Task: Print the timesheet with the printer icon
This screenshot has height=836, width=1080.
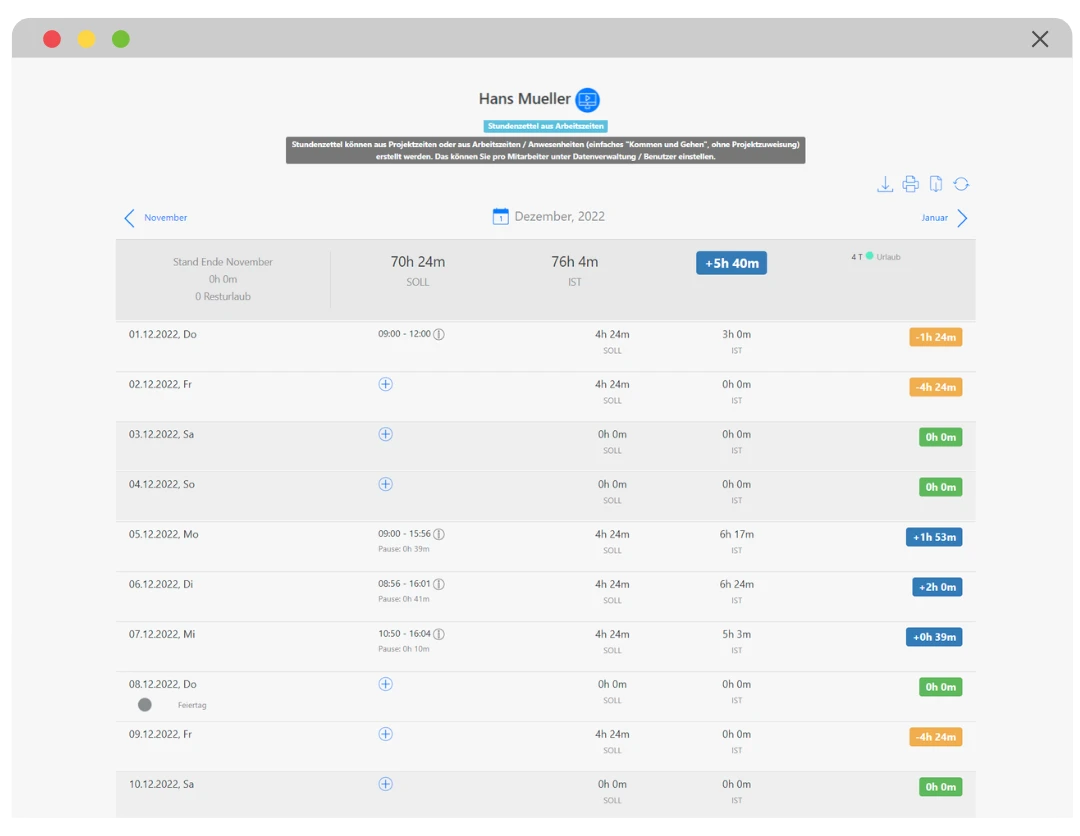Action: [910, 184]
